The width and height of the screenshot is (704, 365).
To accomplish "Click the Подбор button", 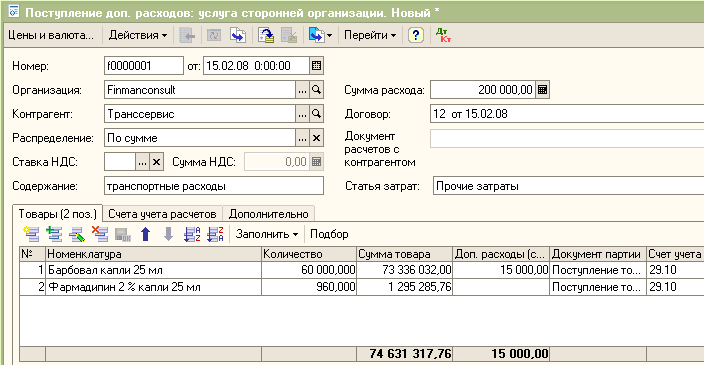I will pyautogui.click(x=329, y=234).
